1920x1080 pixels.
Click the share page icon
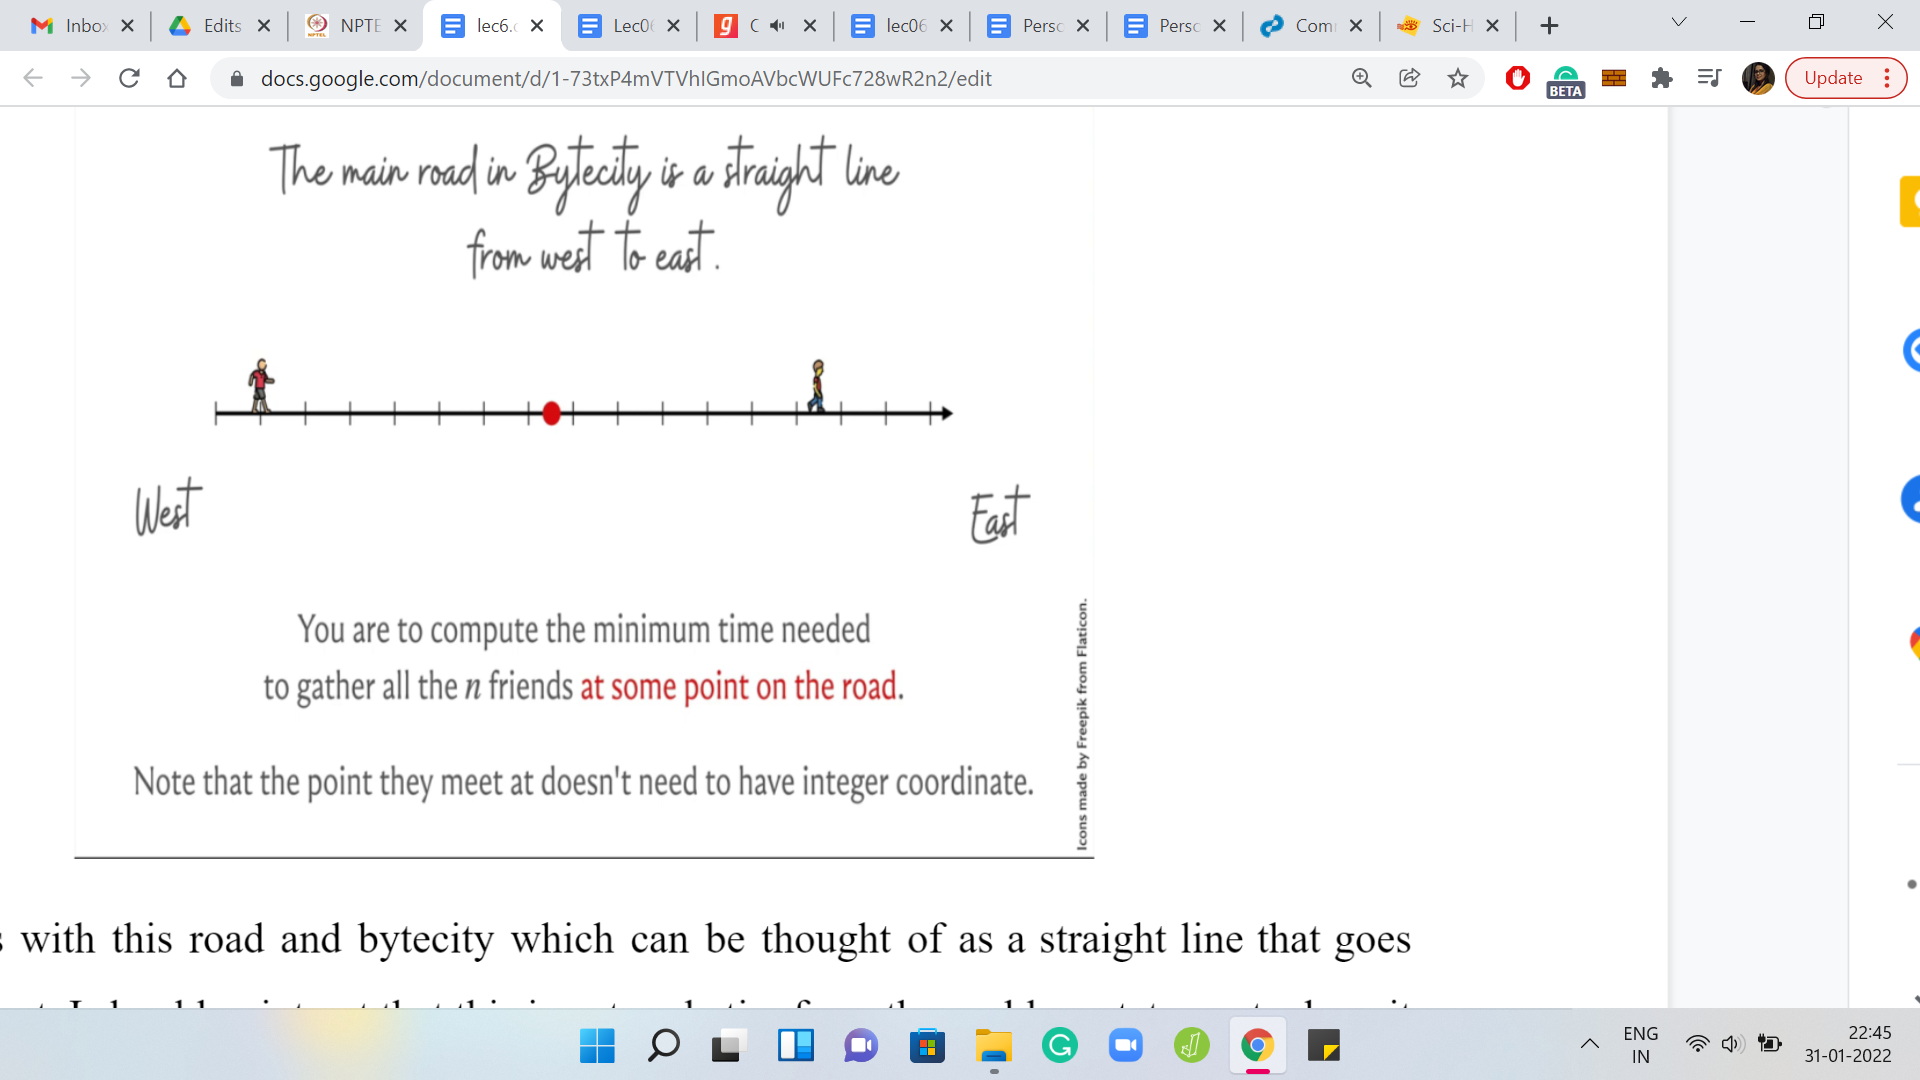coord(1409,78)
